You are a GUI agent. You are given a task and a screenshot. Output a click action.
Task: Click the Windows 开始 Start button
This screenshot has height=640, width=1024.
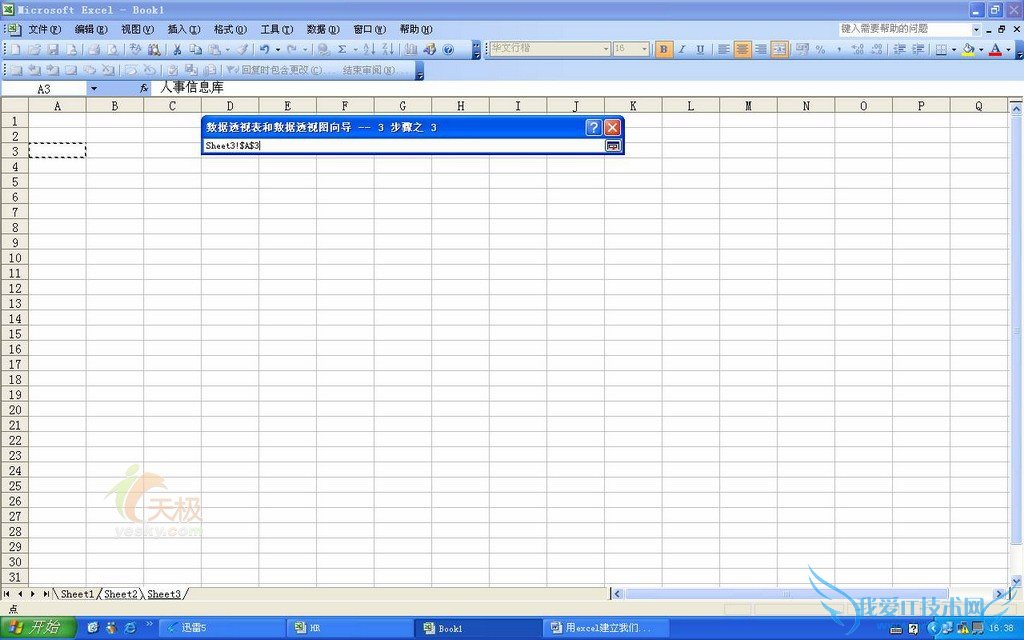point(38,628)
